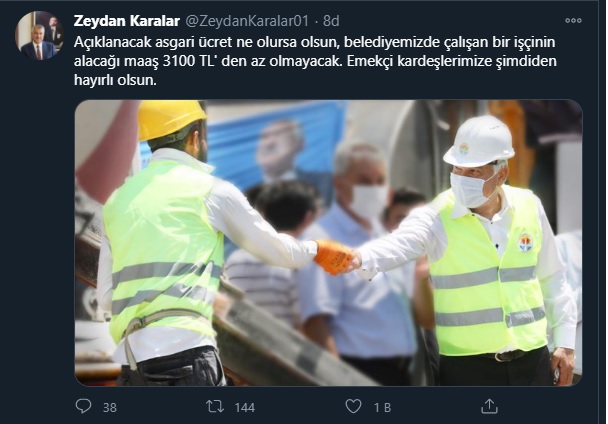Open the reply icon with speech bubble
This screenshot has height=424, width=608.
pos(83,406)
